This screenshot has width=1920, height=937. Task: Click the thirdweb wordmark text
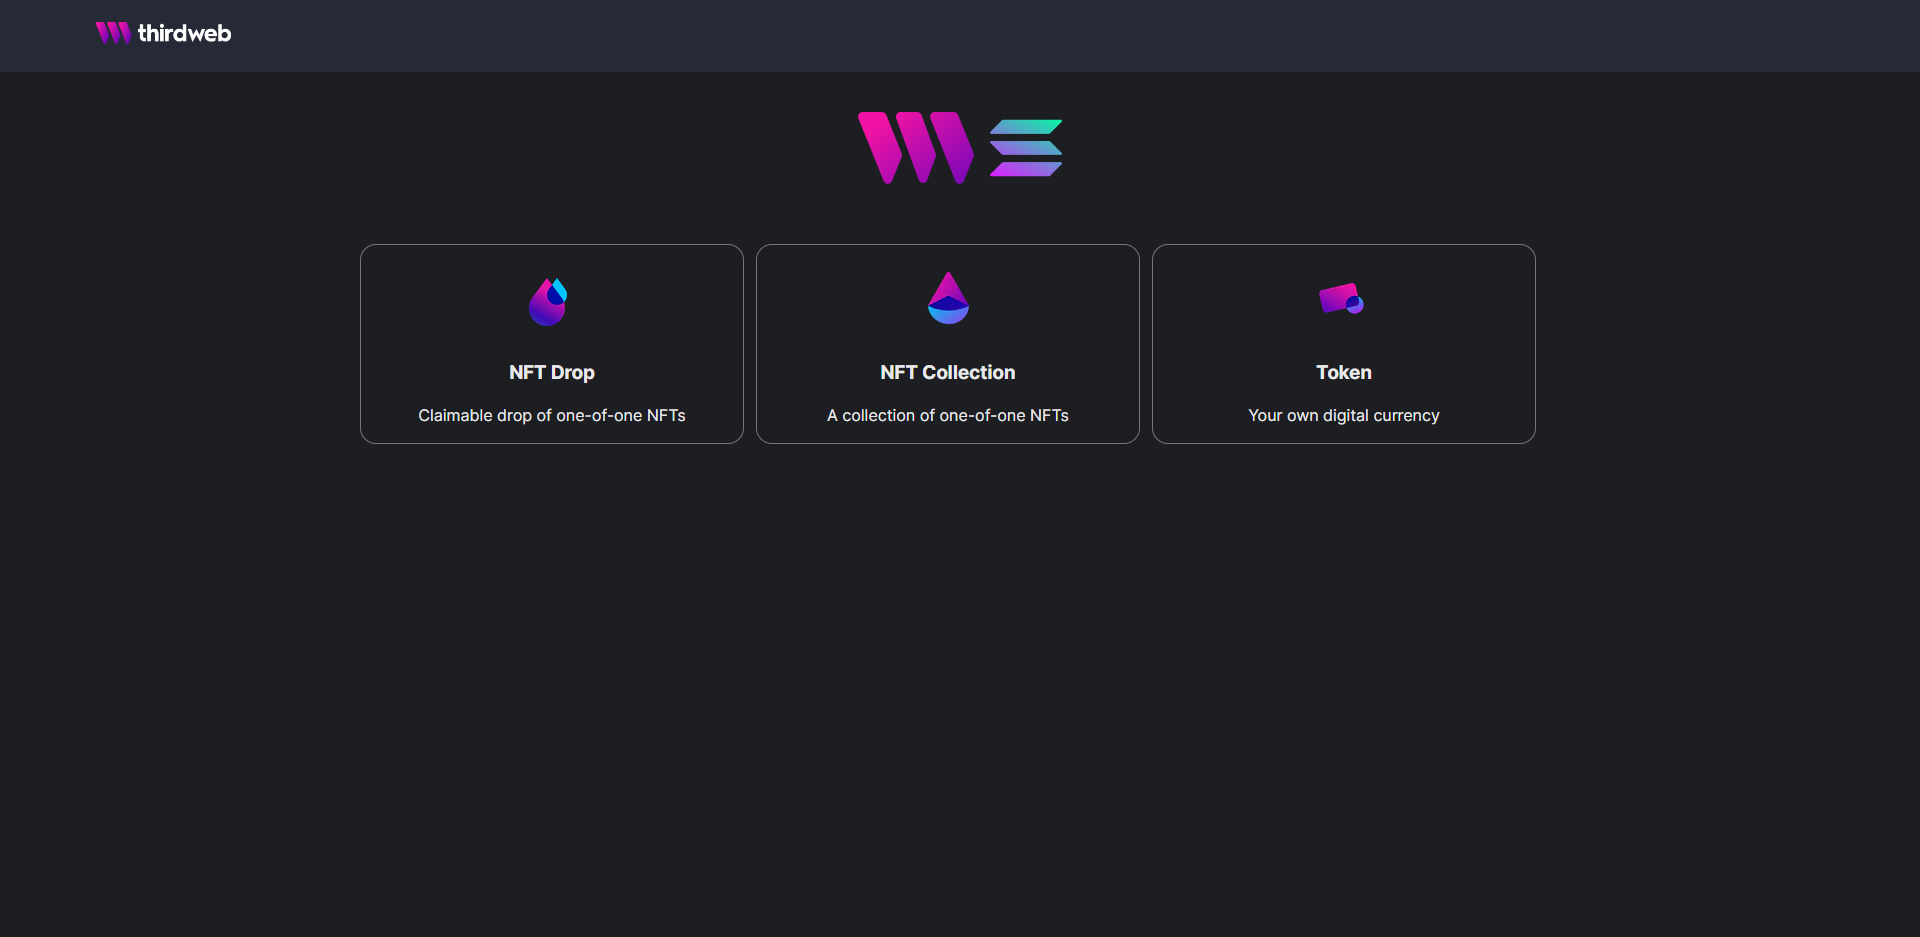coord(185,33)
